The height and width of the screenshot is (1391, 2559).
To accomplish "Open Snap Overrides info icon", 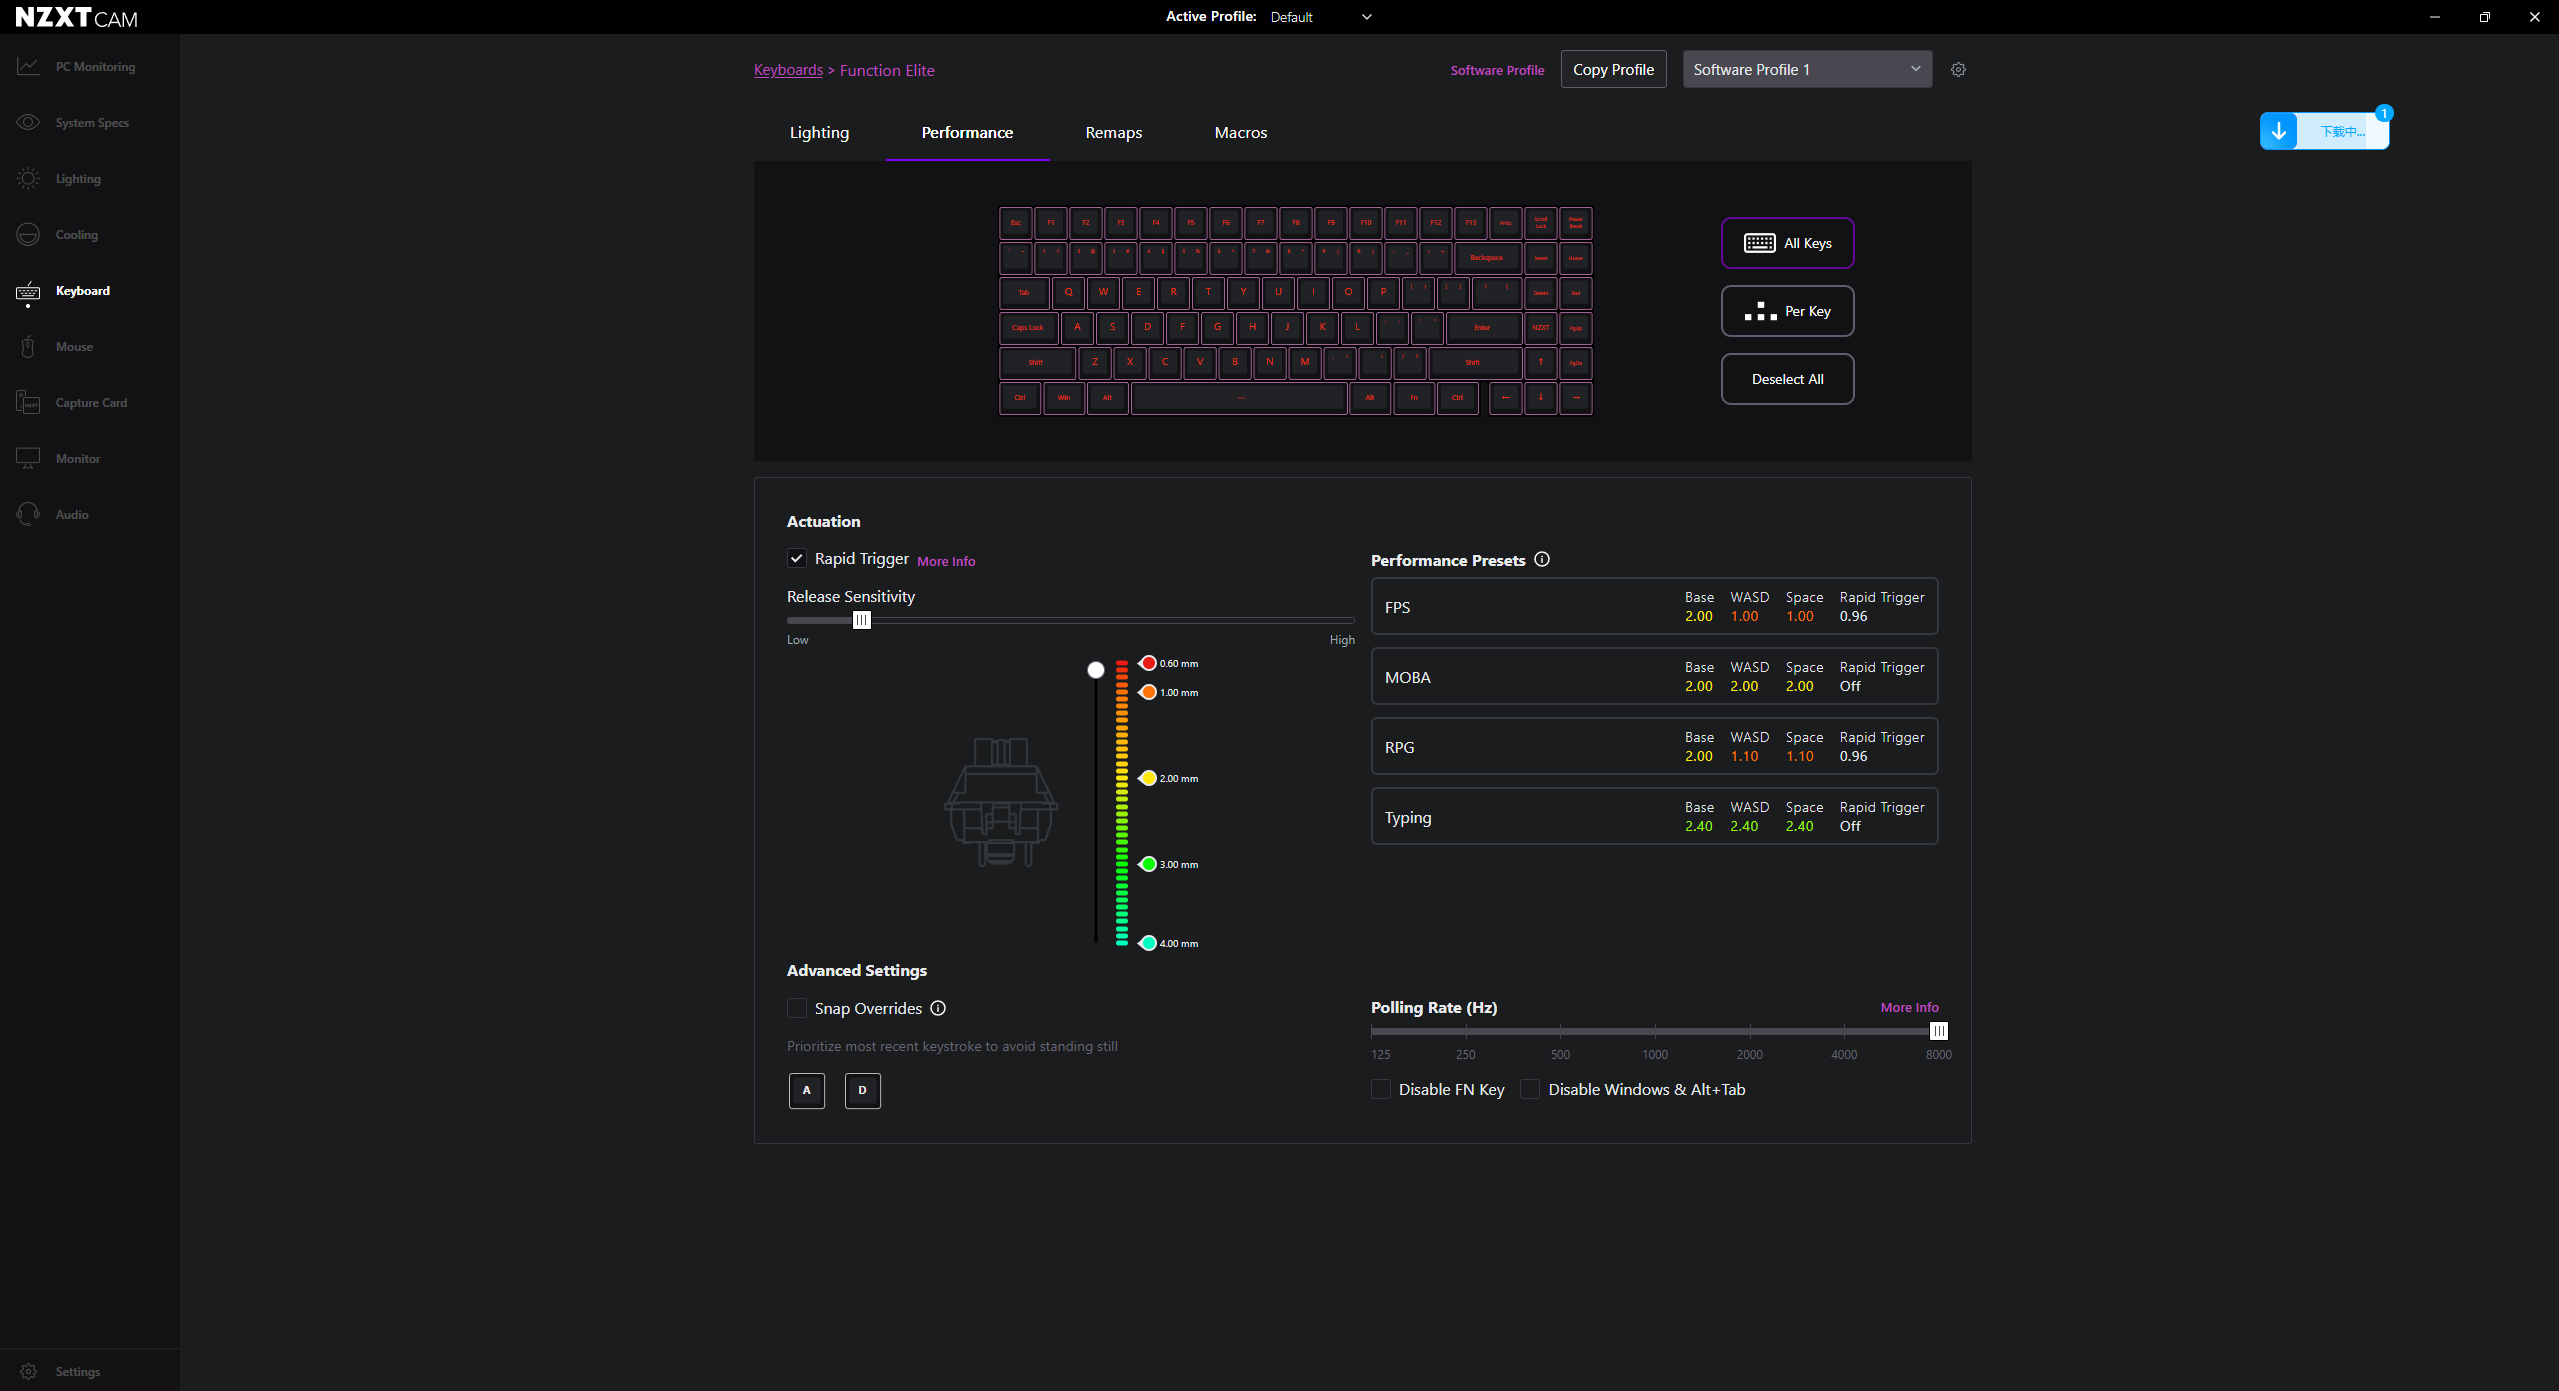I will point(938,1008).
